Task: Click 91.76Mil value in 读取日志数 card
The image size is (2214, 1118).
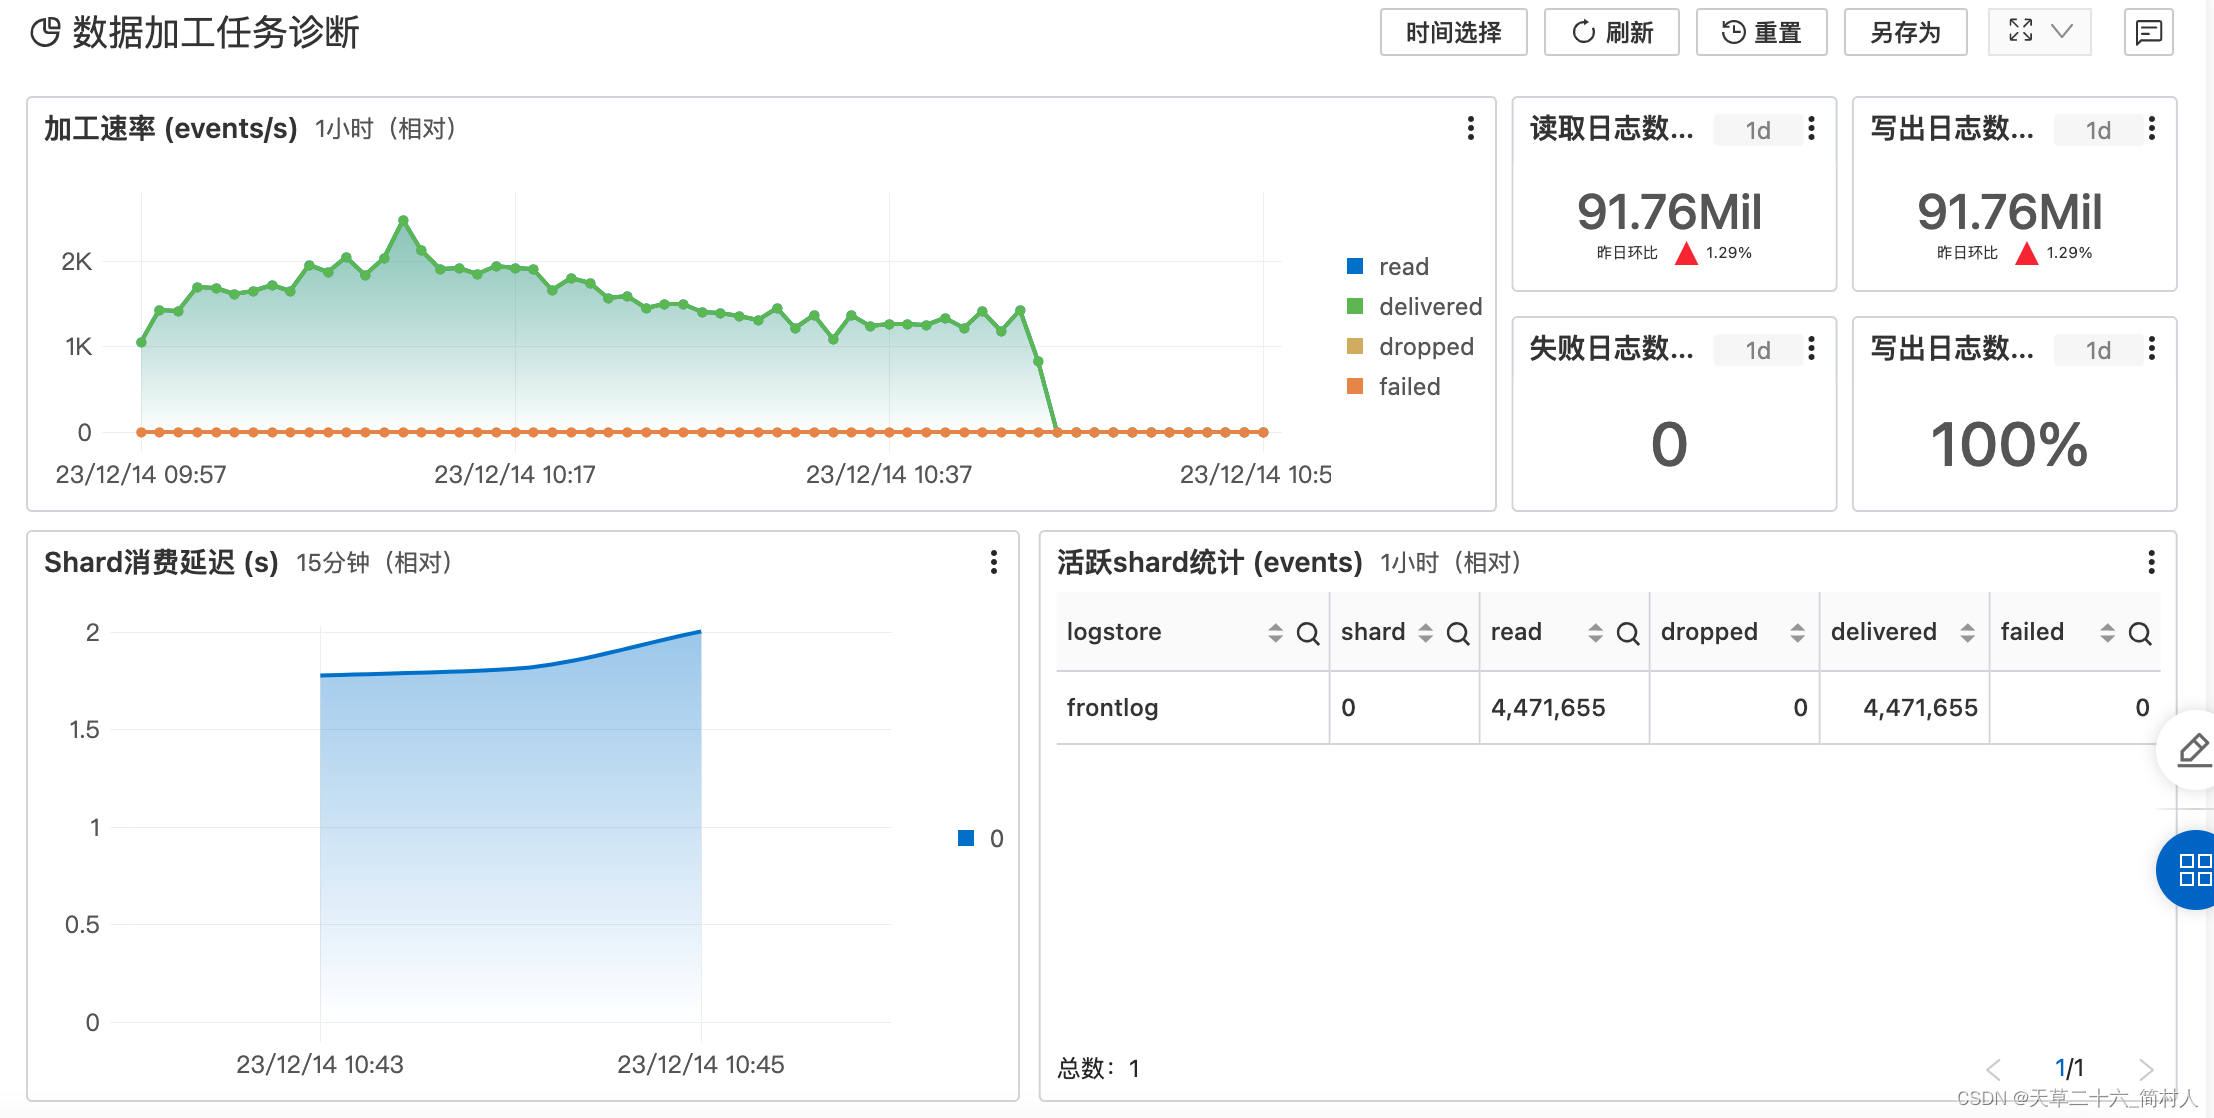Action: [x=1669, y=212]
